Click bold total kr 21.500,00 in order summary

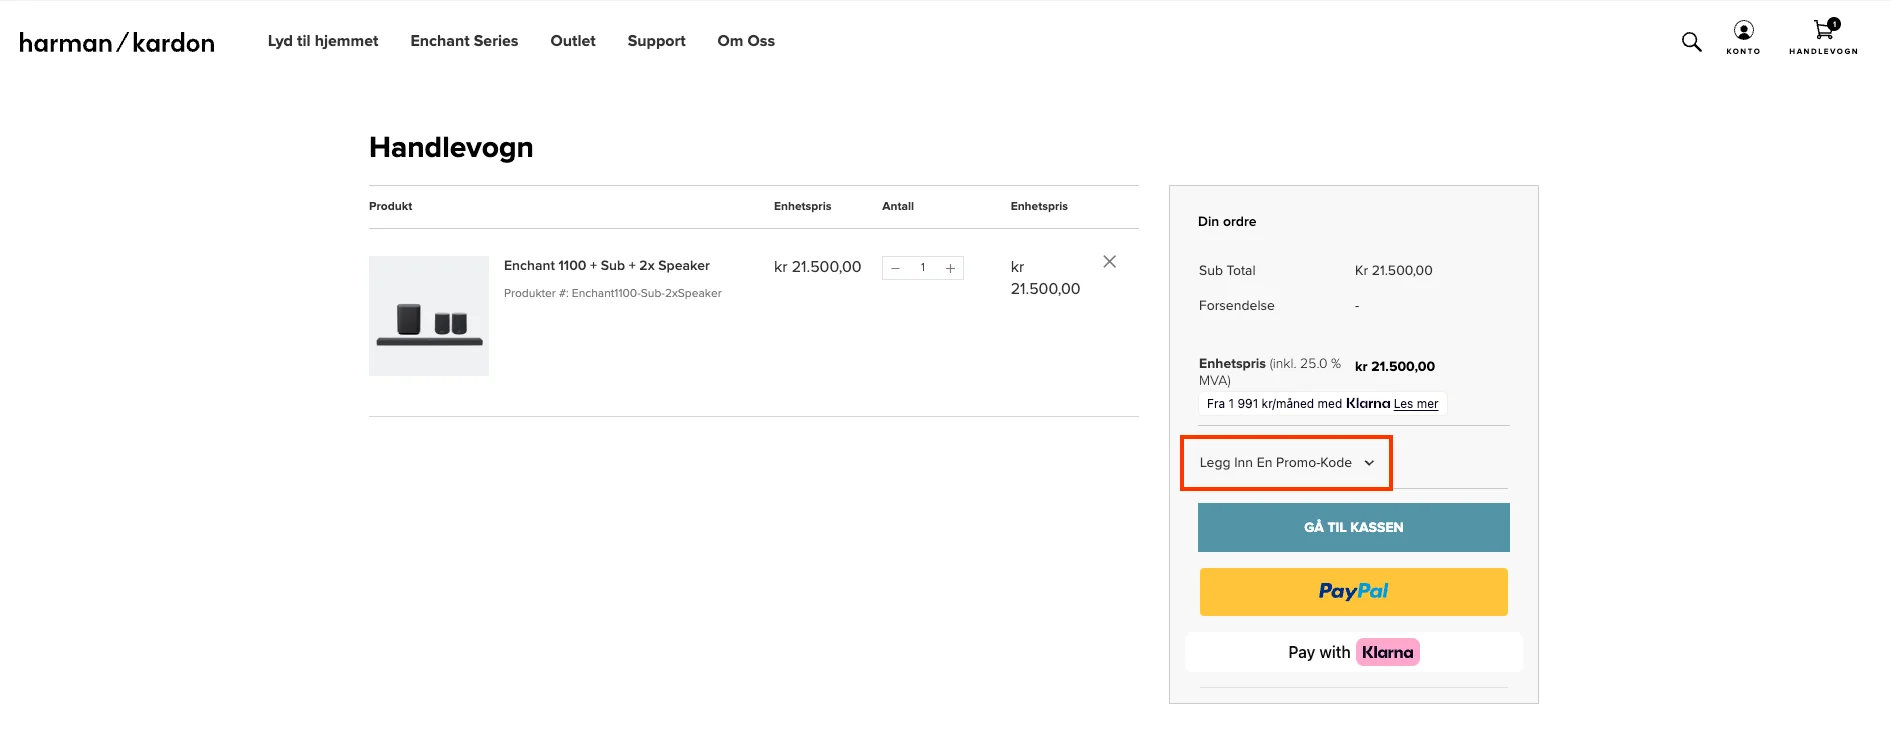1394,367
